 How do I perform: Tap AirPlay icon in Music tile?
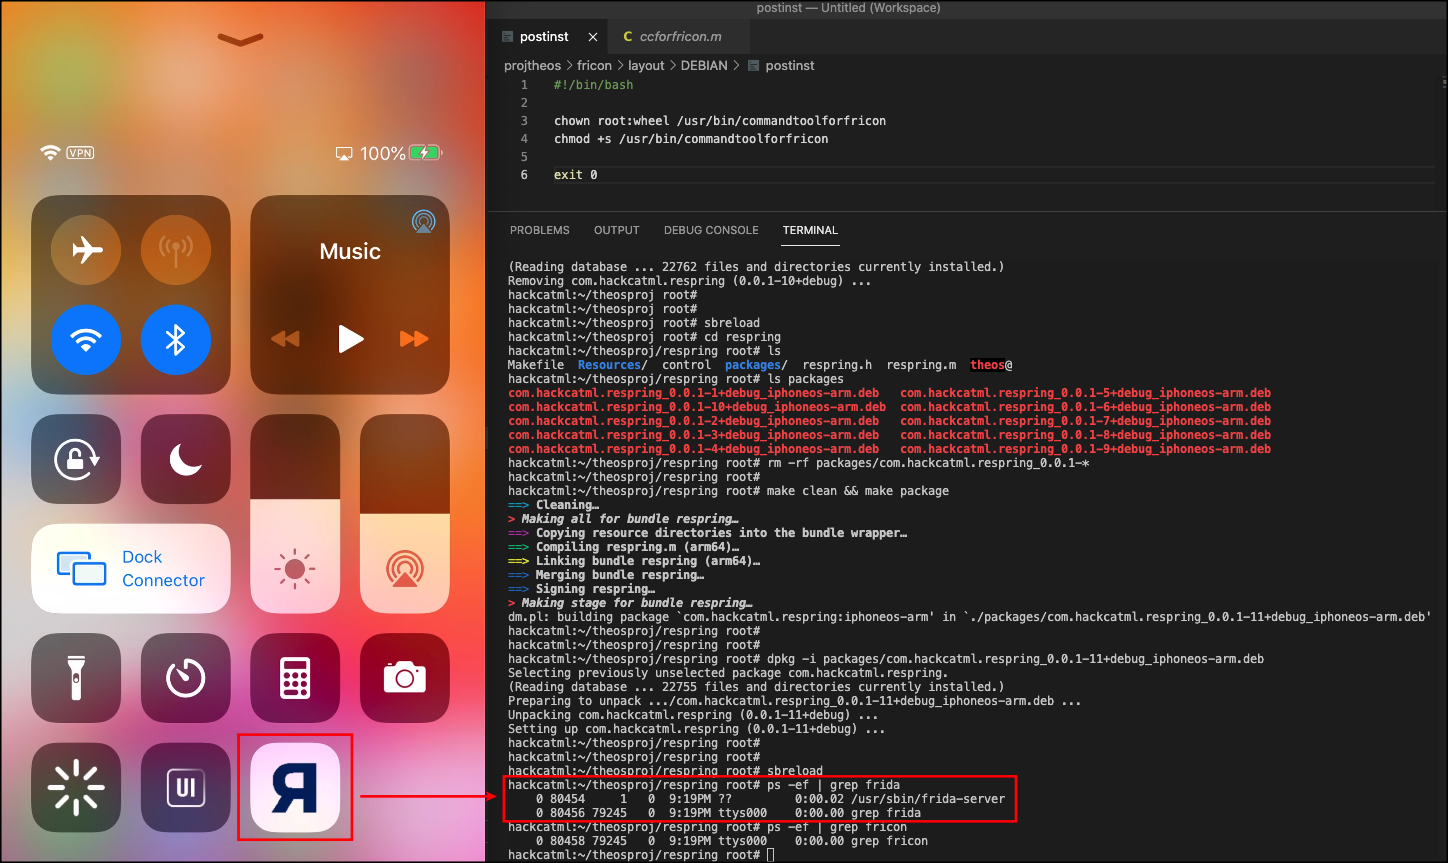pos(424,221)
